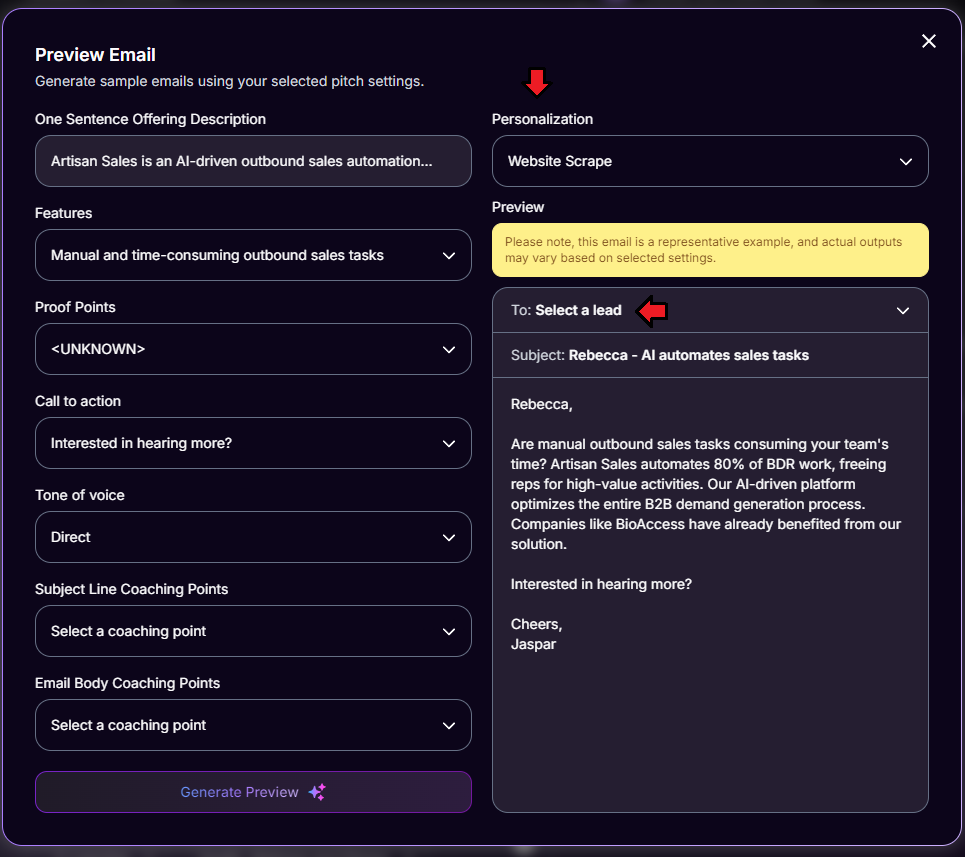Click the 'Cheers,' sign-off line
This screenshot has height=857, width=965.
536,624
